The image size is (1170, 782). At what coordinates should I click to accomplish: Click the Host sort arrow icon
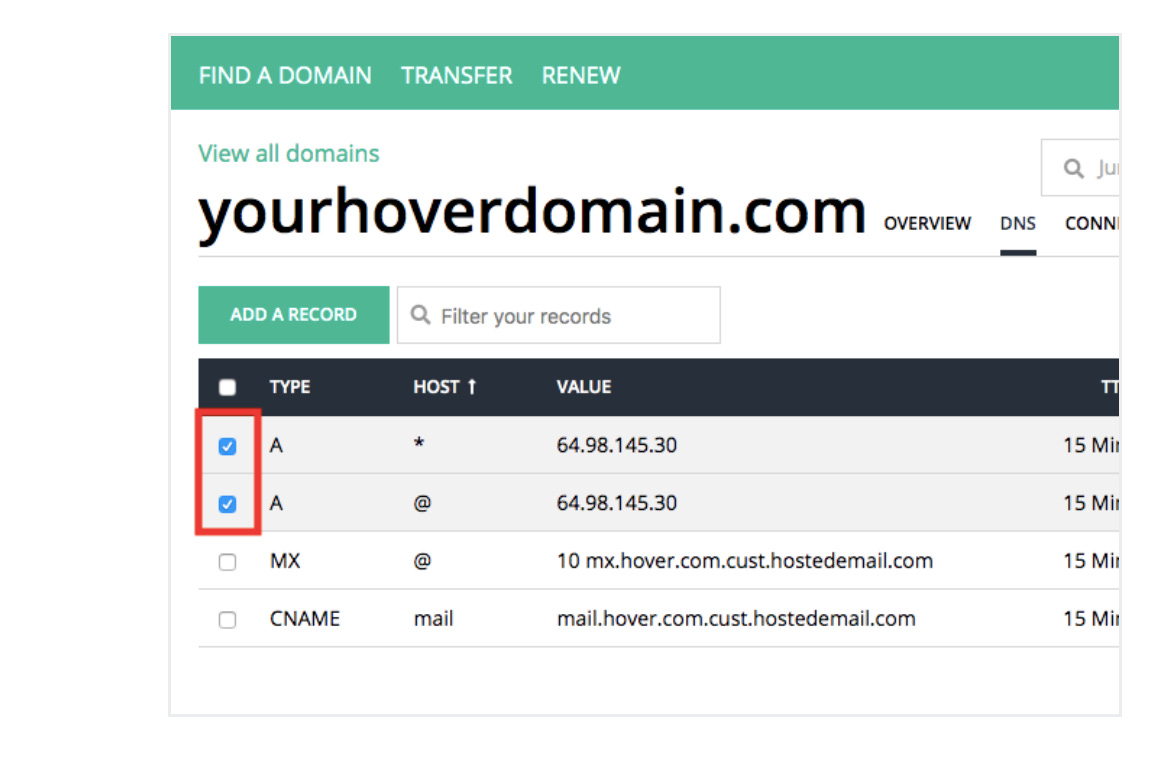coord(472,387)
